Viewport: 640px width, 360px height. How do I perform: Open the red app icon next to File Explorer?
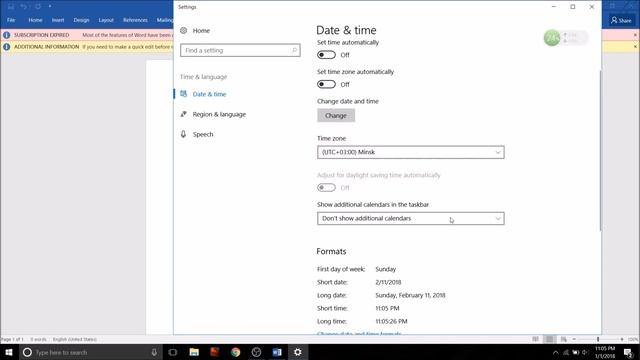click(x=215, y=352)
